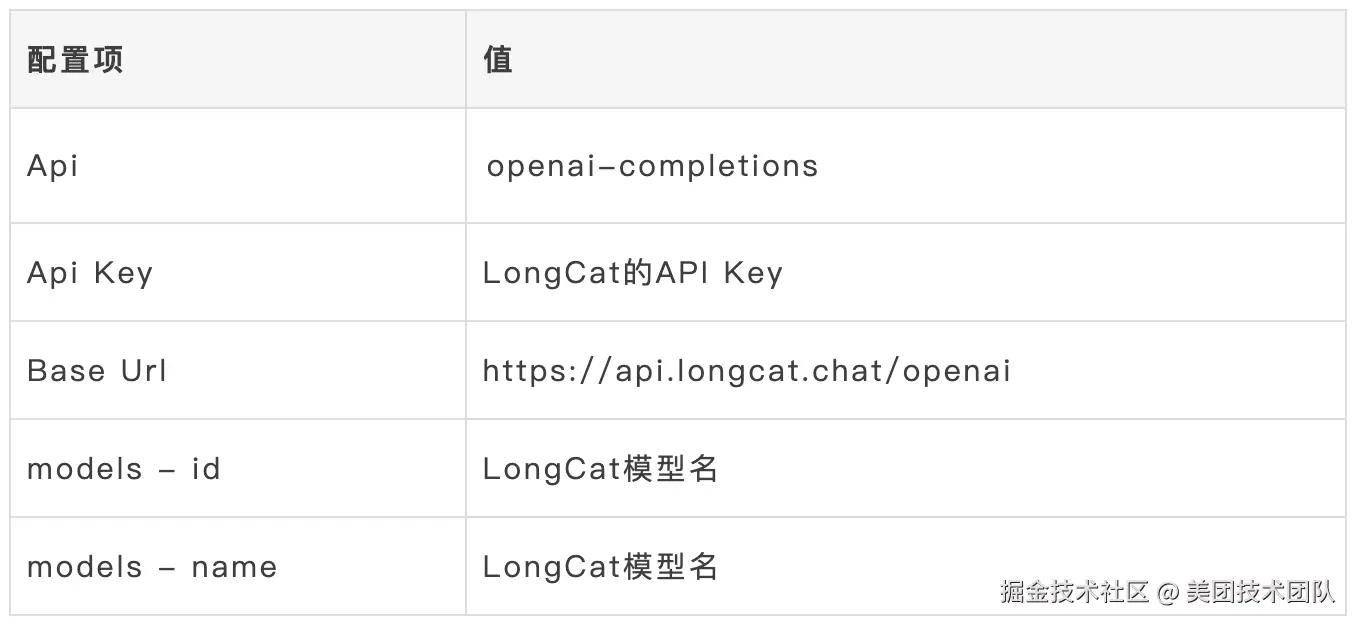Click the word completions in the Api value
Image resolution: width=1354 pixels, height=624 pixels.
point(718,166)
